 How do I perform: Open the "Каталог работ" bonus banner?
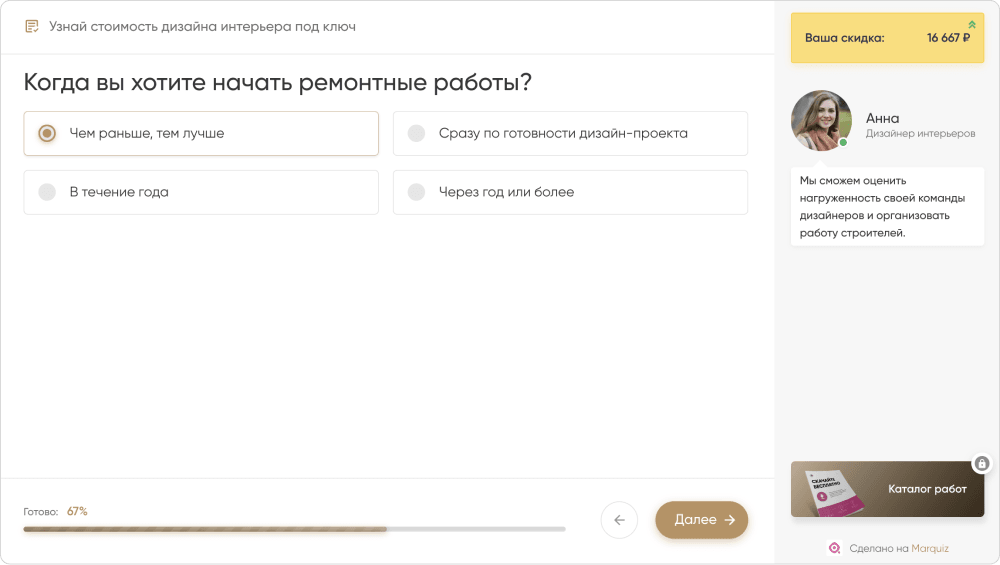[x=927, y=489]
